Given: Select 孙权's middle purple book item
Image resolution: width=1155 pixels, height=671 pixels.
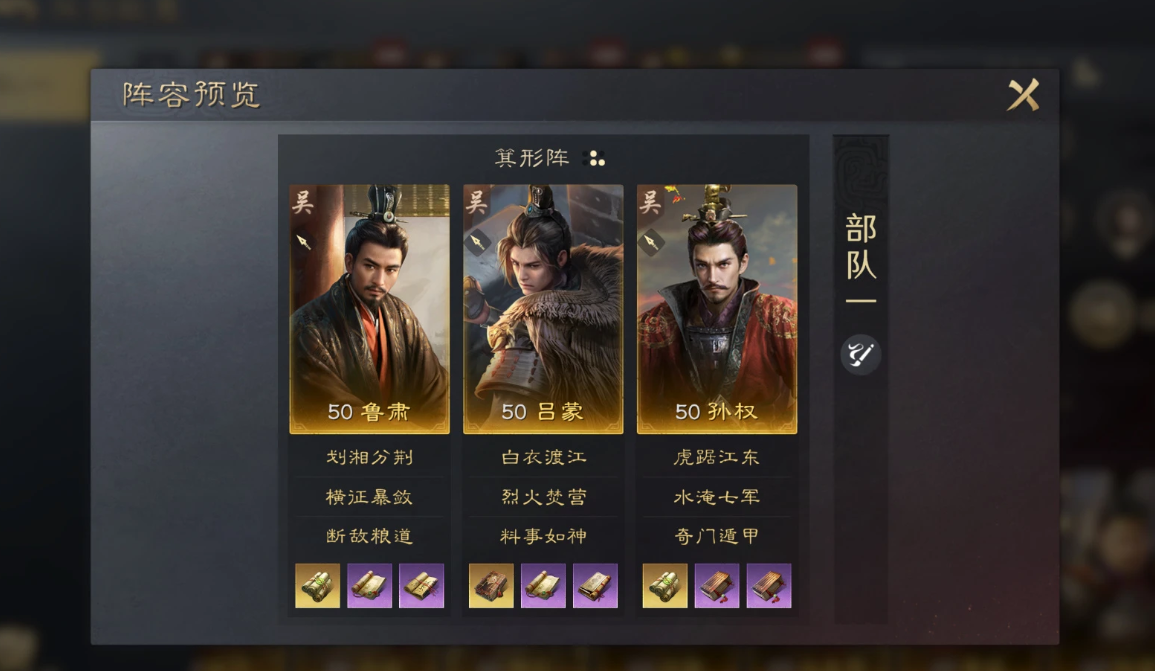Looking at the screenshot, I should coord(717,586).
